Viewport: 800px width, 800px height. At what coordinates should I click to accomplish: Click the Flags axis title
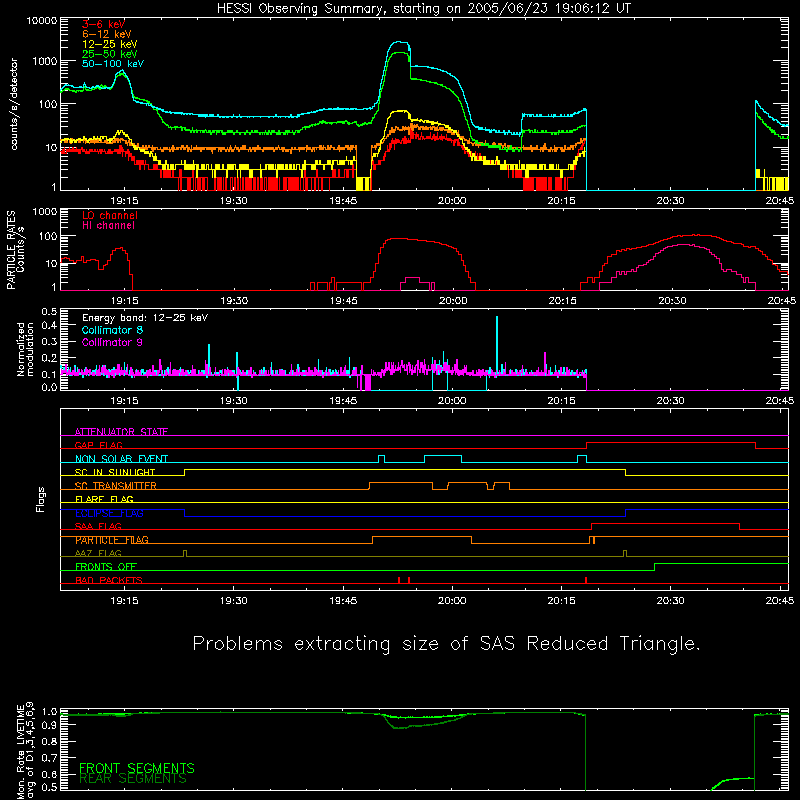click(41, 499)
